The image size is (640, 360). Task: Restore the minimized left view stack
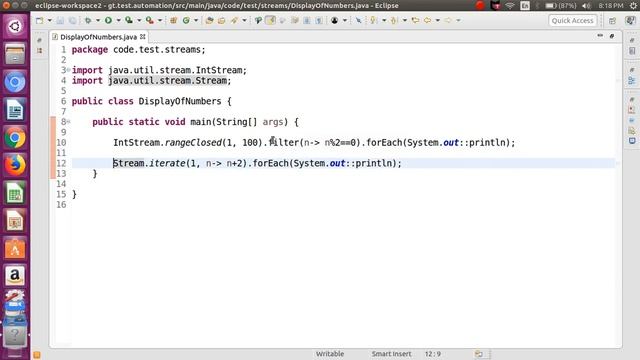(39, 40)
